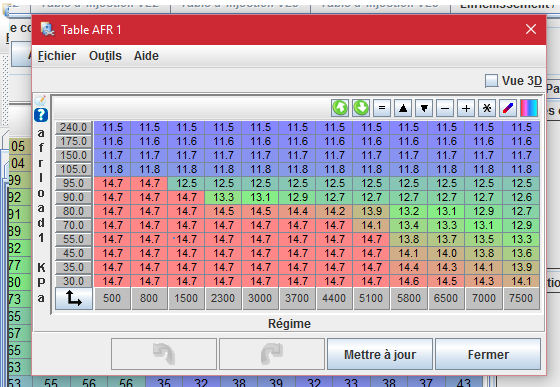Click the interpolate diagonal line icon
The height and width of the screenshot is (387, 560).
(x=508, y=108)
